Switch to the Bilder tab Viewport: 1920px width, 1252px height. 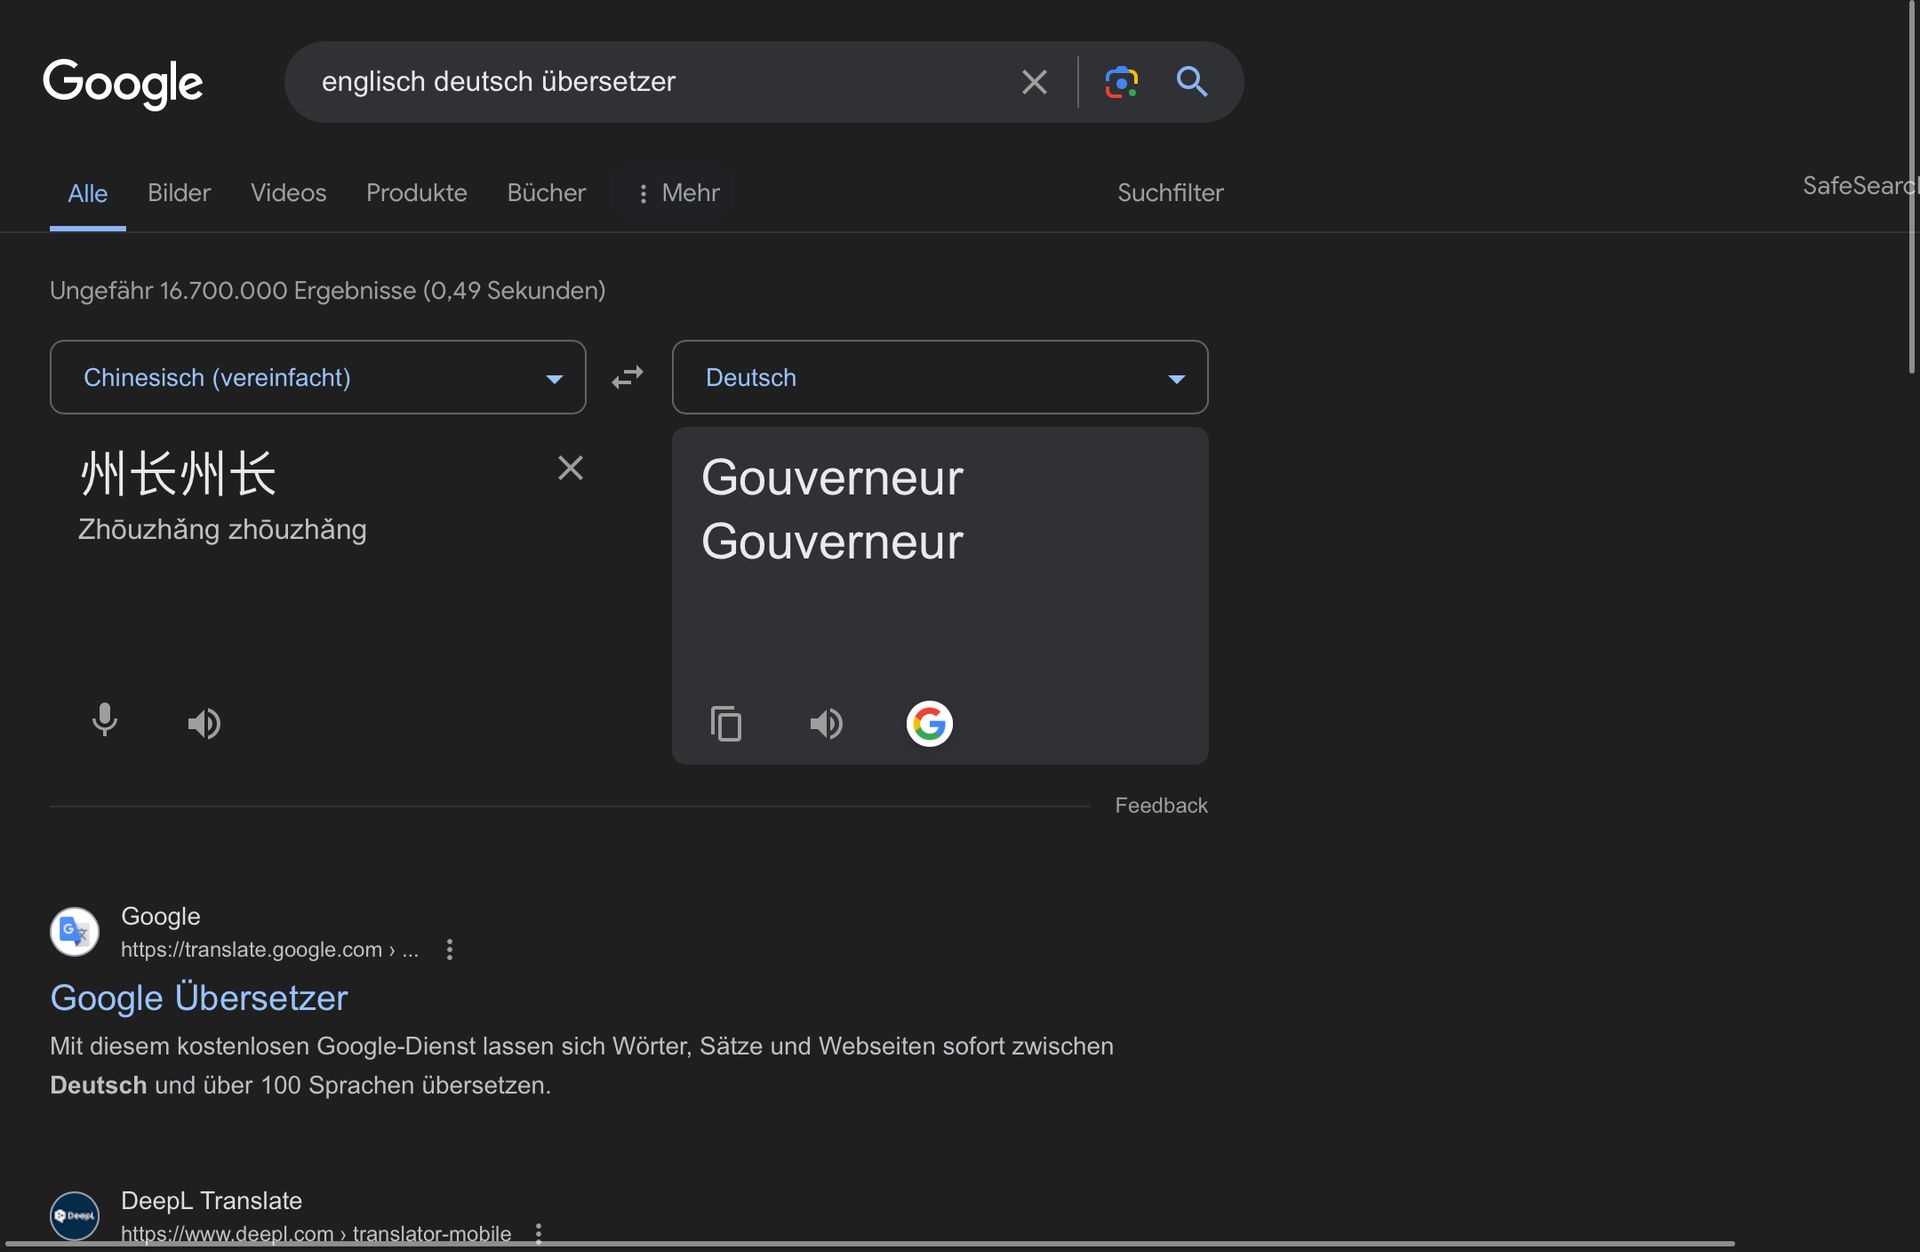click(x=179, y=193)
